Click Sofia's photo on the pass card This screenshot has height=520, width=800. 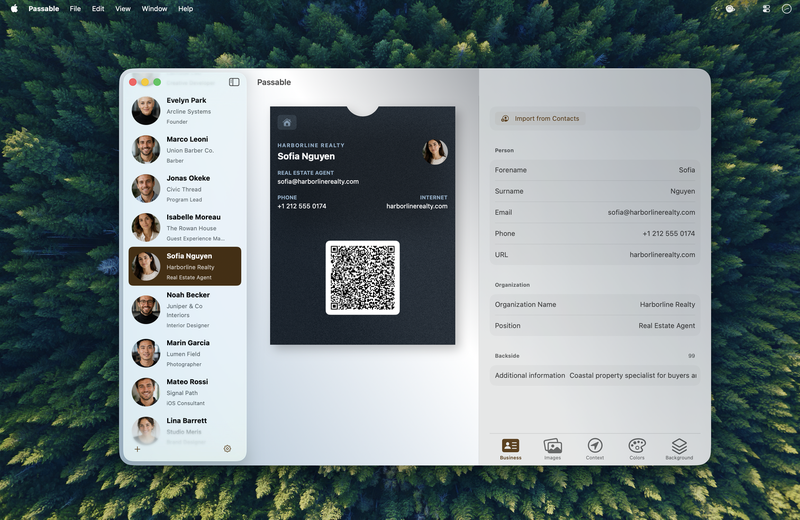pos(435,152)
